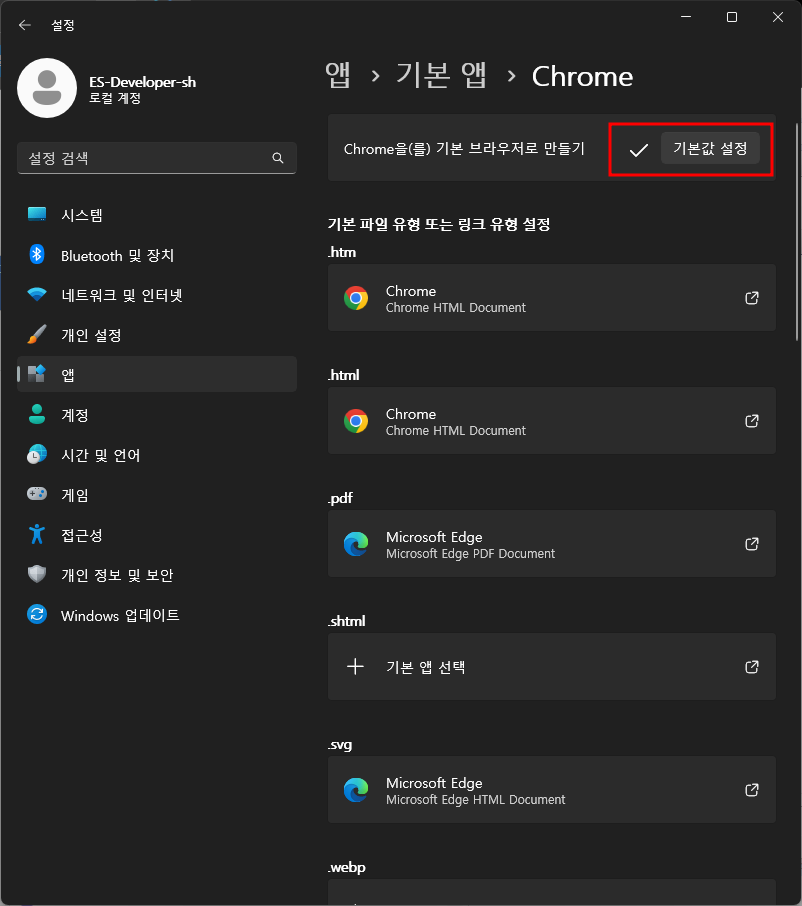The width and height of the screenshot is (802, 906).
Task: Click the 앱 breadcrumb link
Action: [x=338, y=75]
